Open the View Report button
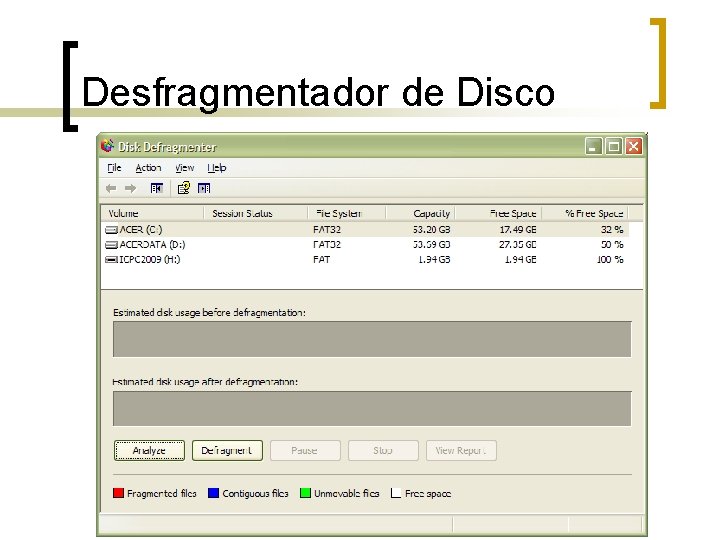The width and height of the screenshot is (720, 540). pyautogui.click(x=461, y=450)
